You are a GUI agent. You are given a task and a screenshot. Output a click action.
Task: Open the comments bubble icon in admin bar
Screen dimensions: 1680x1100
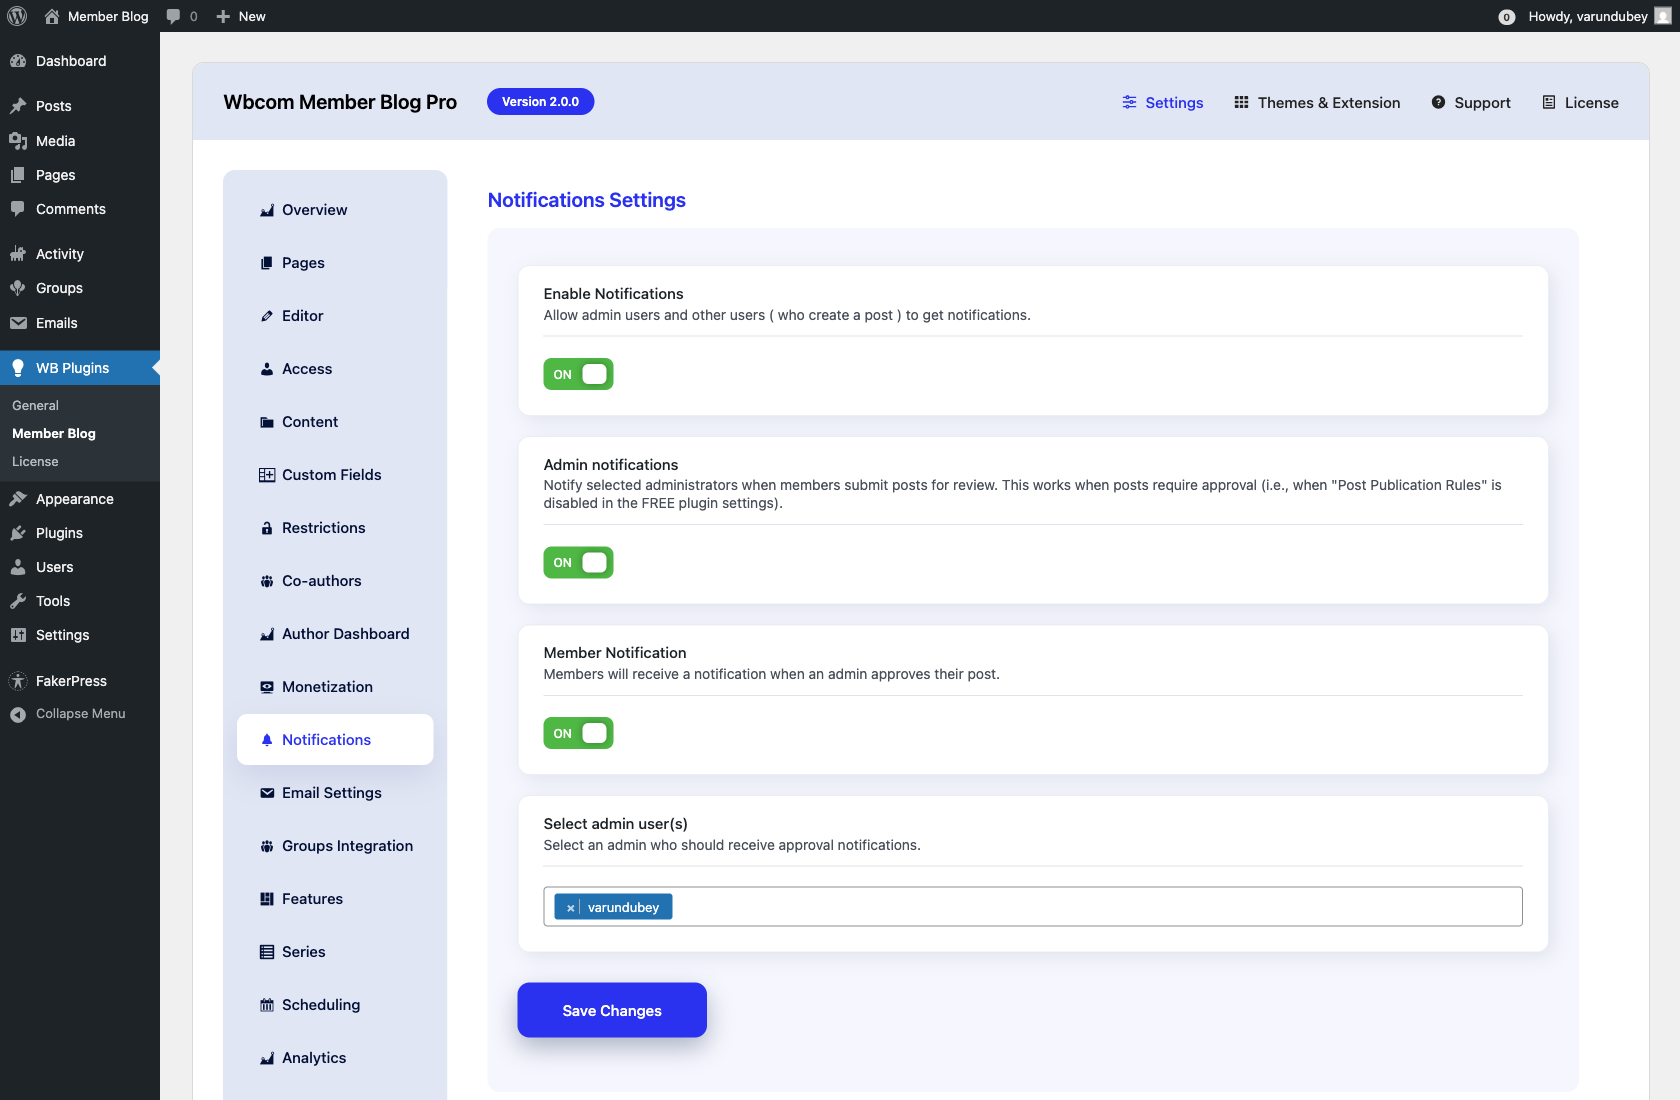click(x=174, y=16)
